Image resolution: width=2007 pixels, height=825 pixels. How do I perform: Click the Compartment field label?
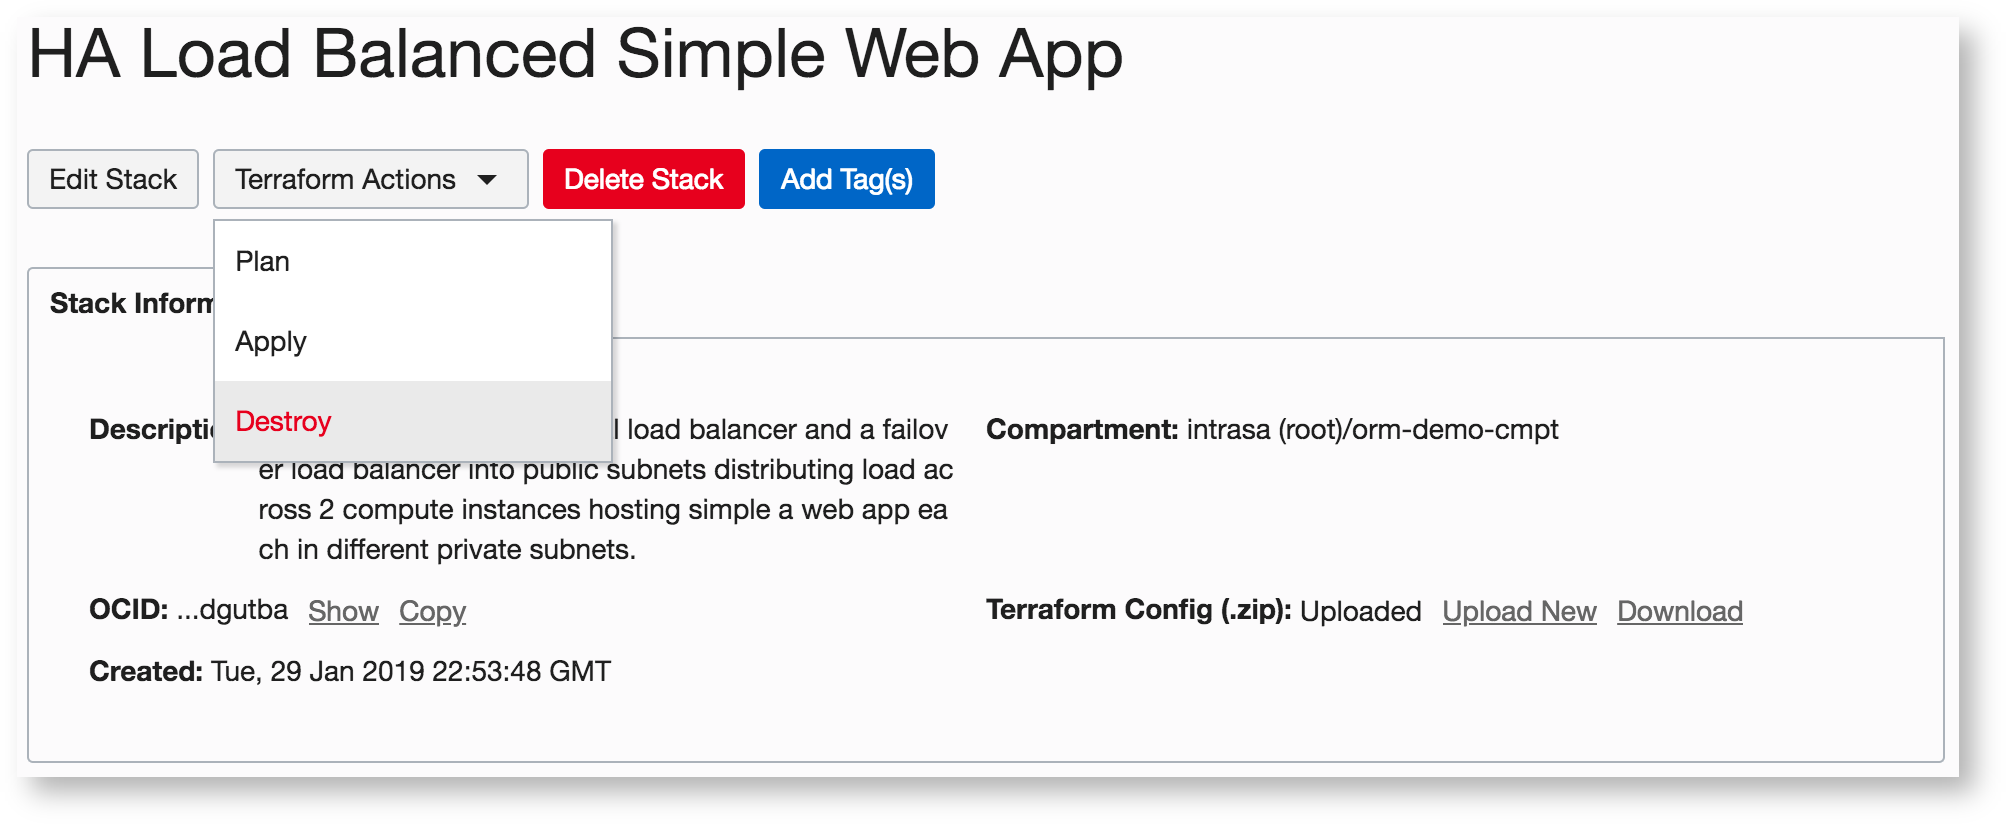click(x=1082, y=430)
